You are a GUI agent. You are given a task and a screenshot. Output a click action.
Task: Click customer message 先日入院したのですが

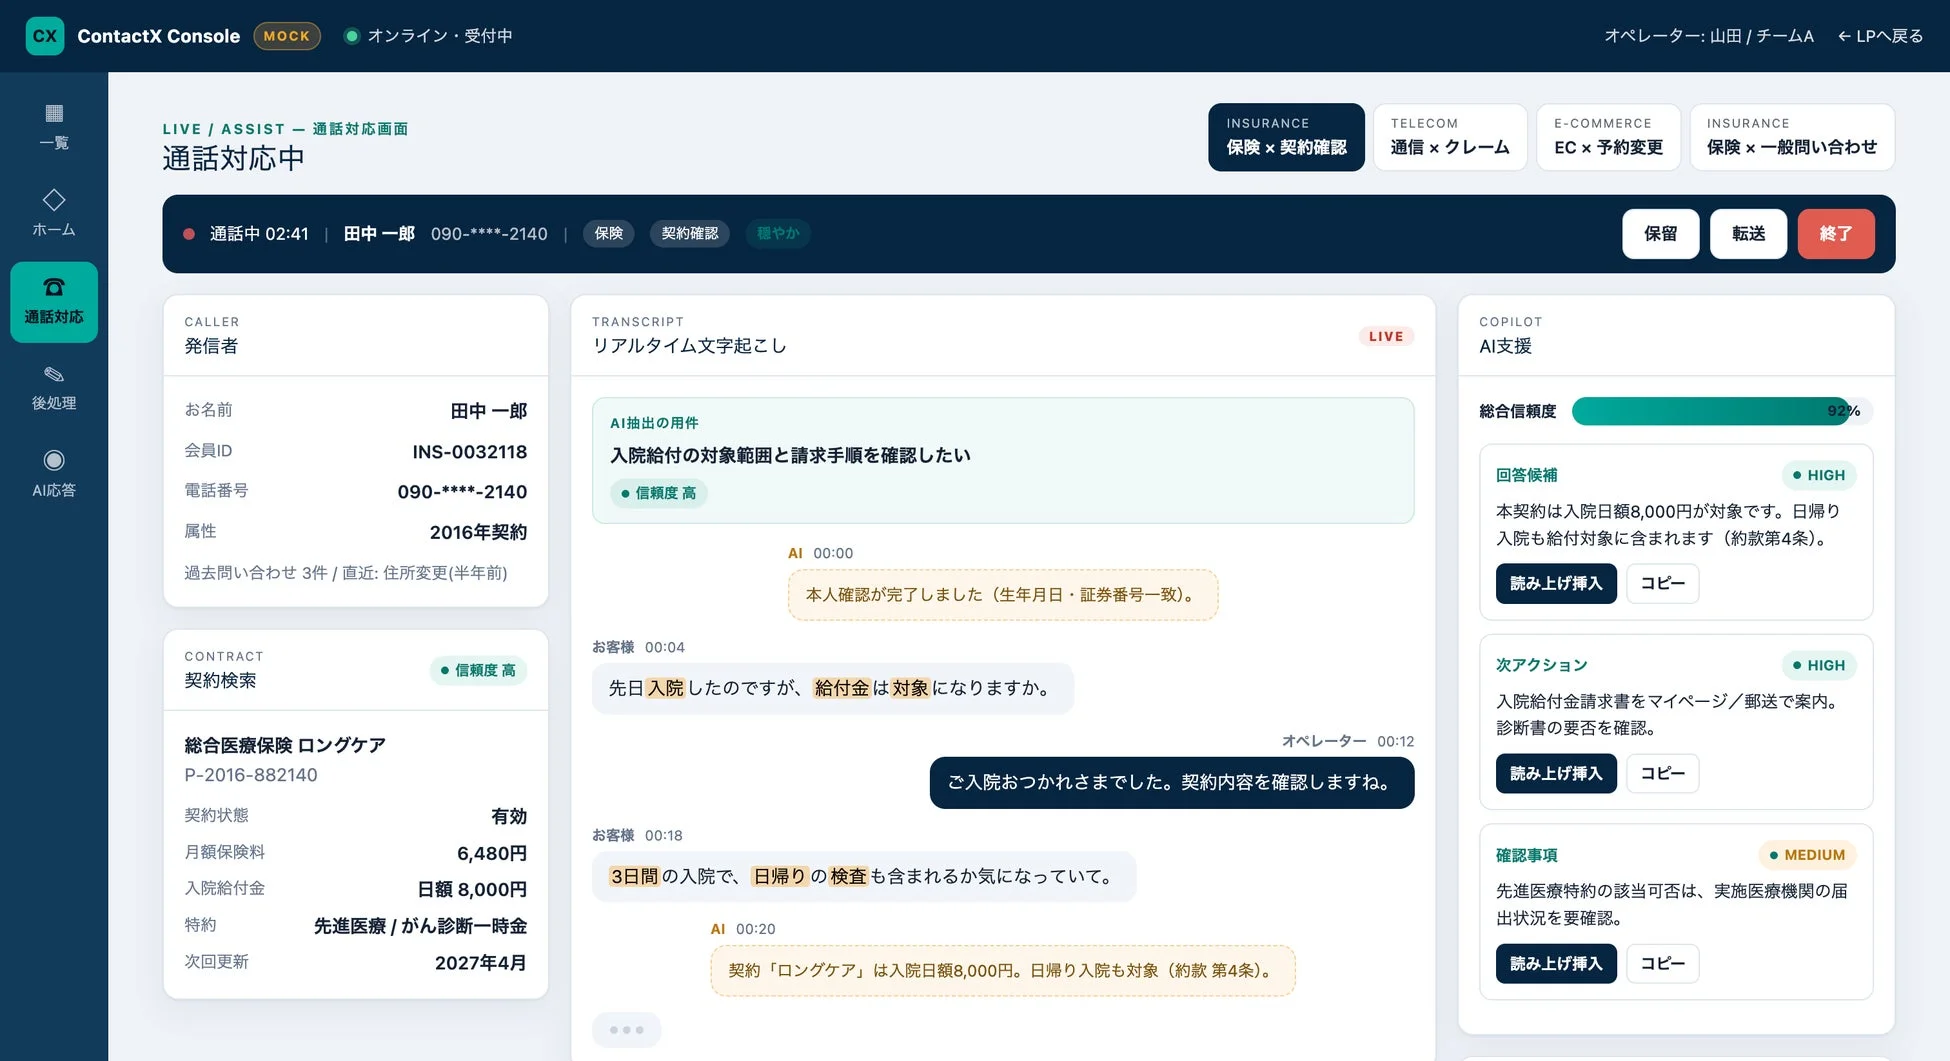(x=833, y=688)
